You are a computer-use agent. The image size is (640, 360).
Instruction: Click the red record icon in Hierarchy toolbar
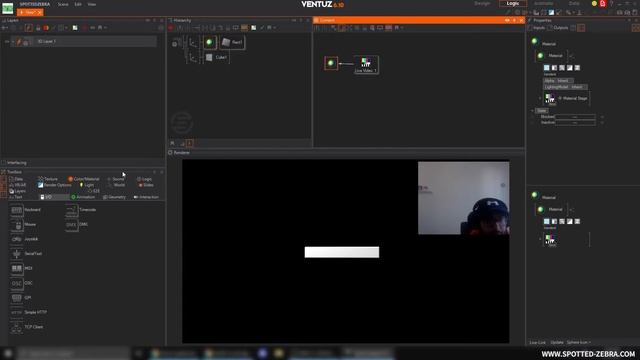(171, 28)
